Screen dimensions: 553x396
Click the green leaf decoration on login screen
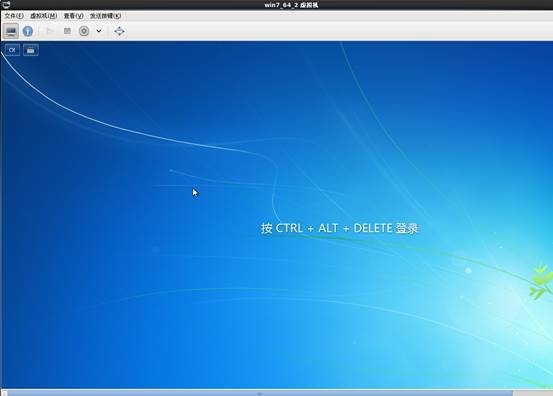point(541,282)
